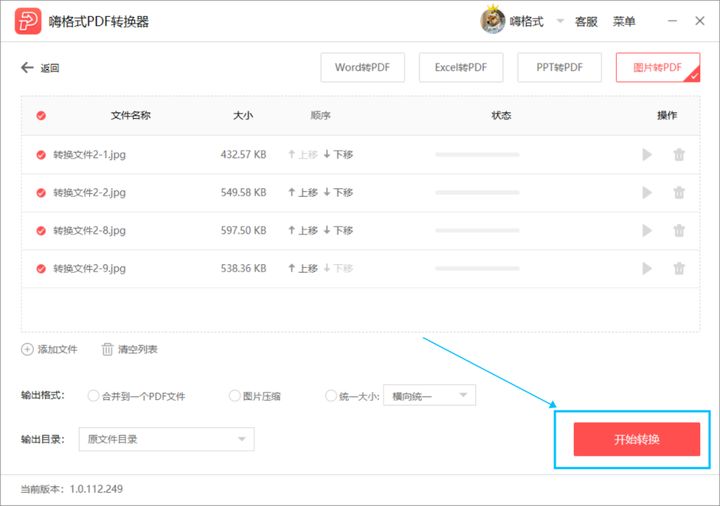Screen dimensions: 720x506
Task: Move 转换文件2-8.jpg up with 上移
Action: [x=303, y=231]
